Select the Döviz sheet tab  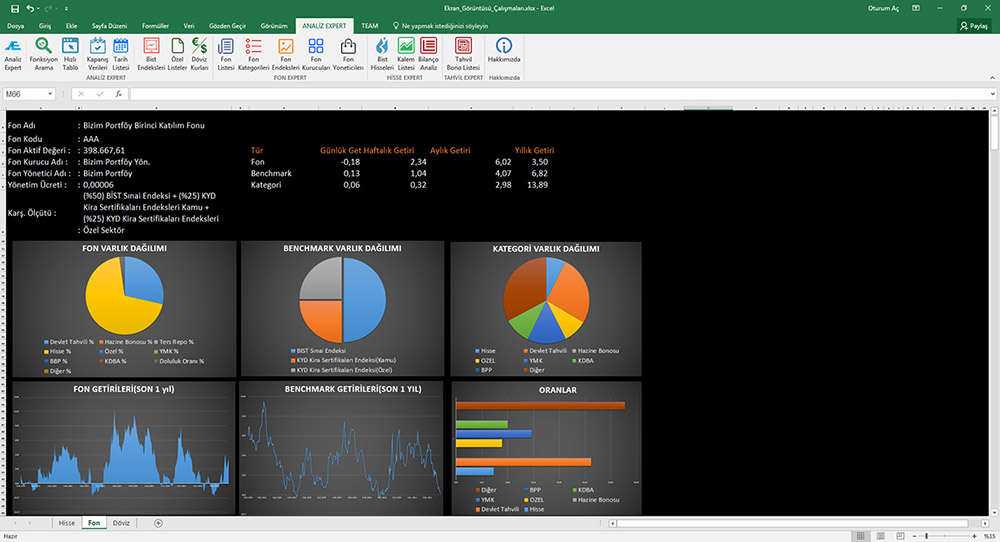point(121,523)
